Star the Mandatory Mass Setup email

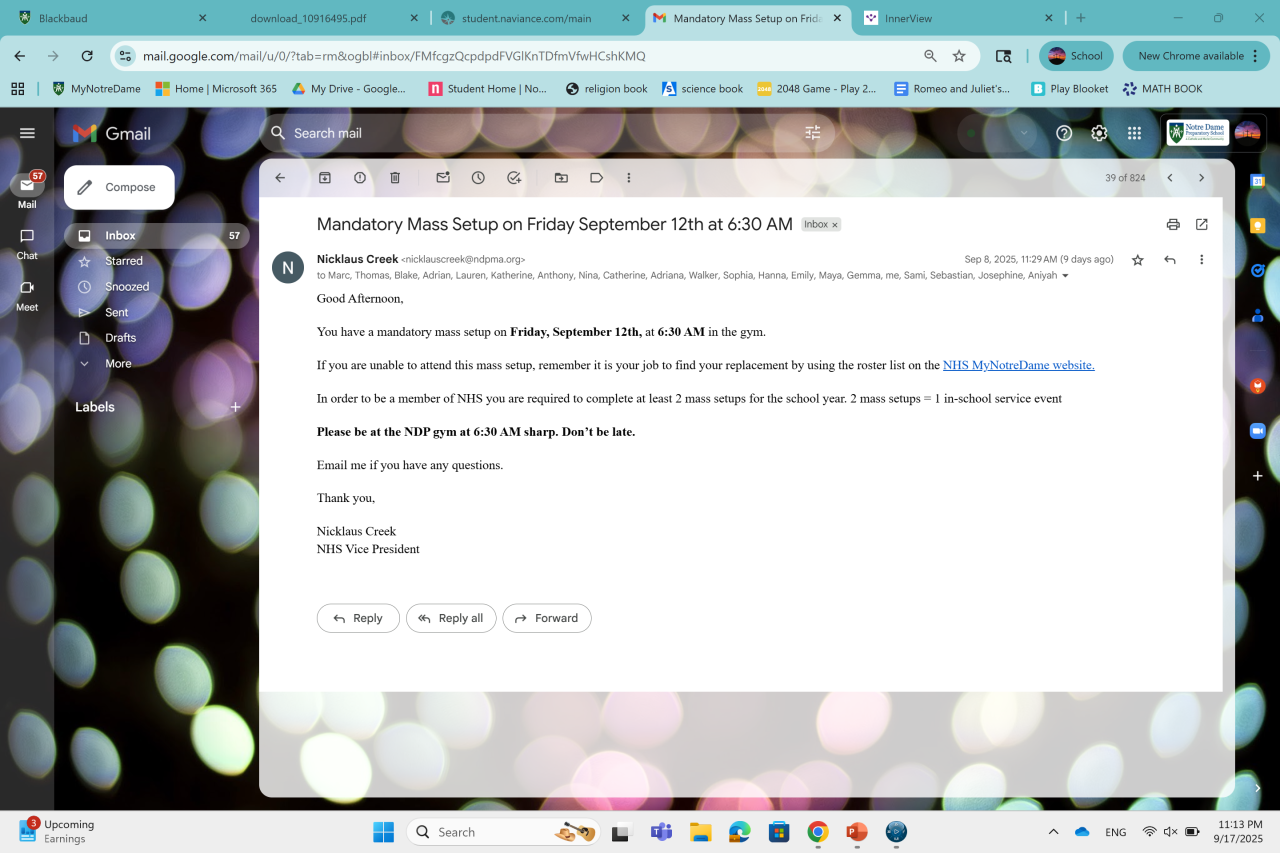coord(1137,260)
